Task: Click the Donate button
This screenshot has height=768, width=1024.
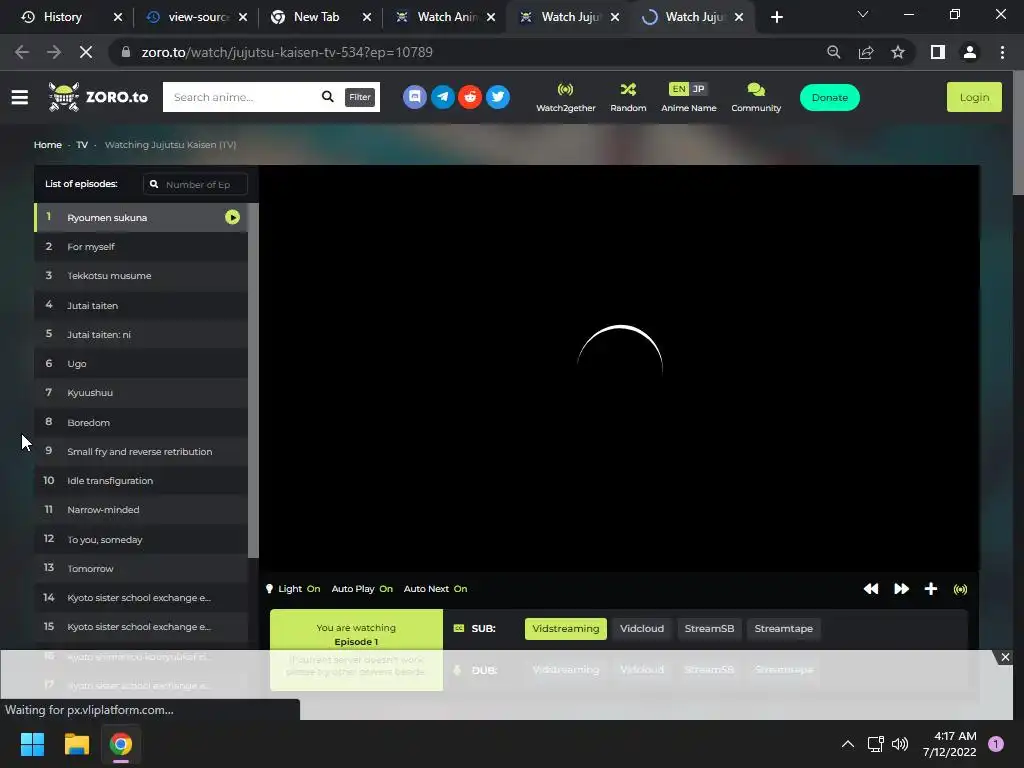Action: [829, 97]
